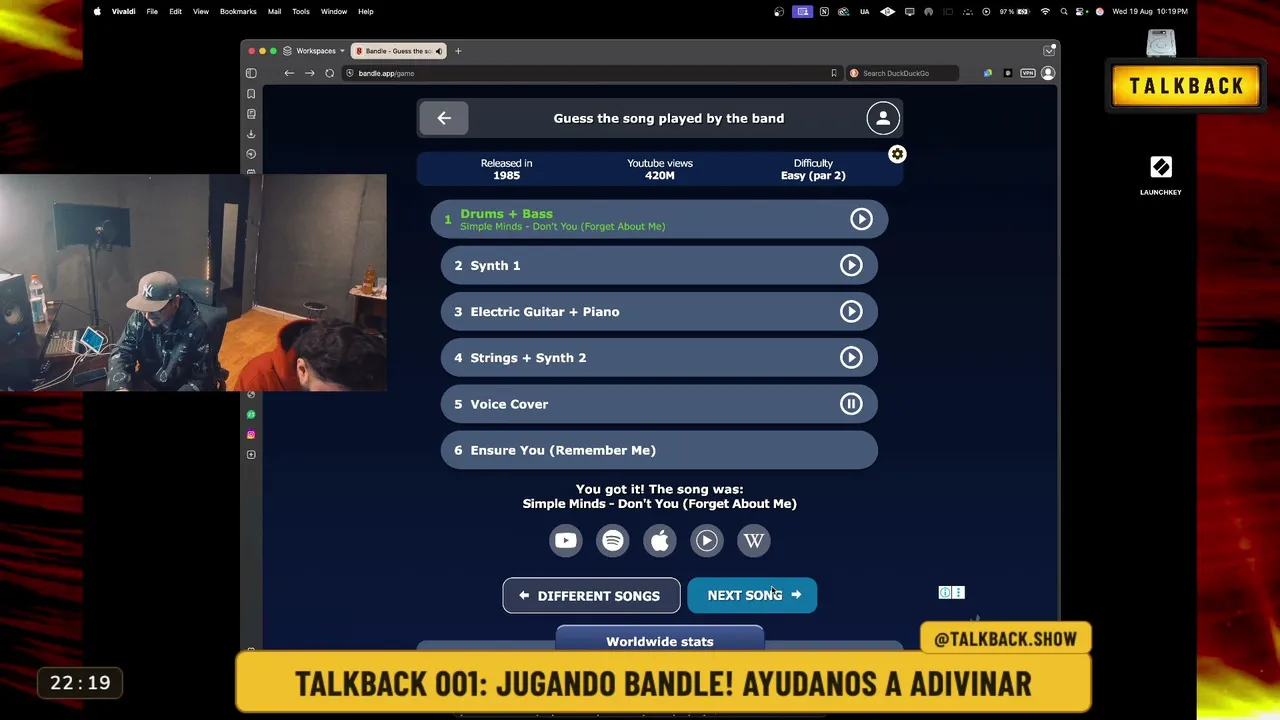Screen dimensions: 1280x720
Task: Click the browser forward arrow
Action: (309, 73)
